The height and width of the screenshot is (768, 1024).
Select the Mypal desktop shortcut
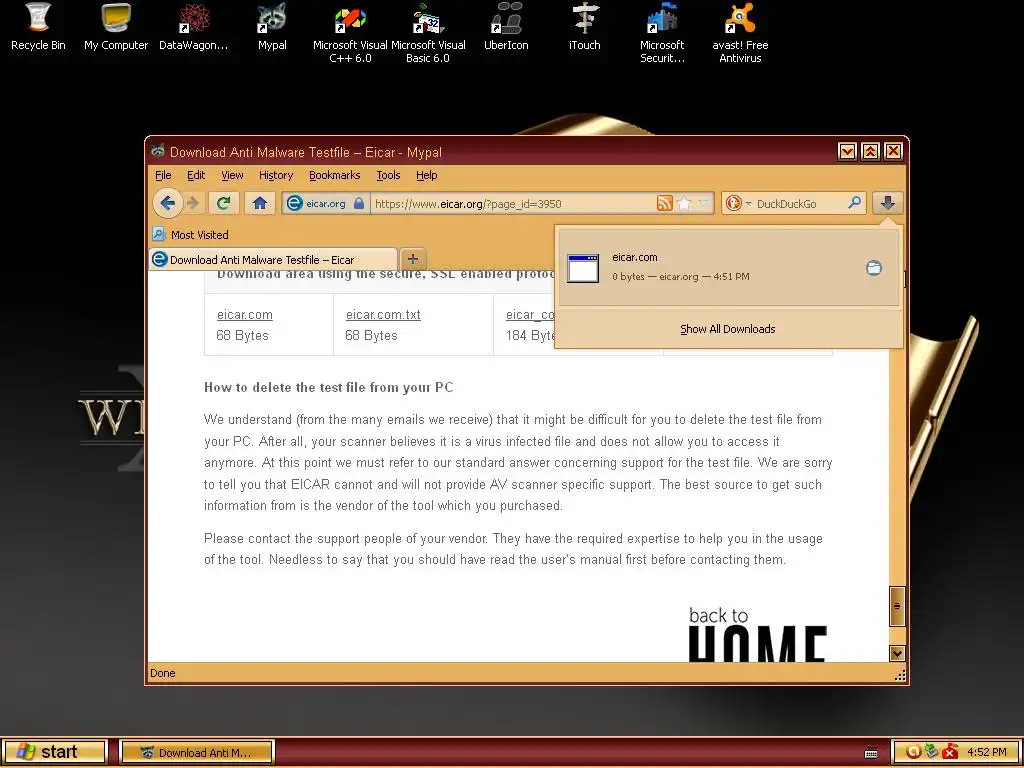[272, 27]
